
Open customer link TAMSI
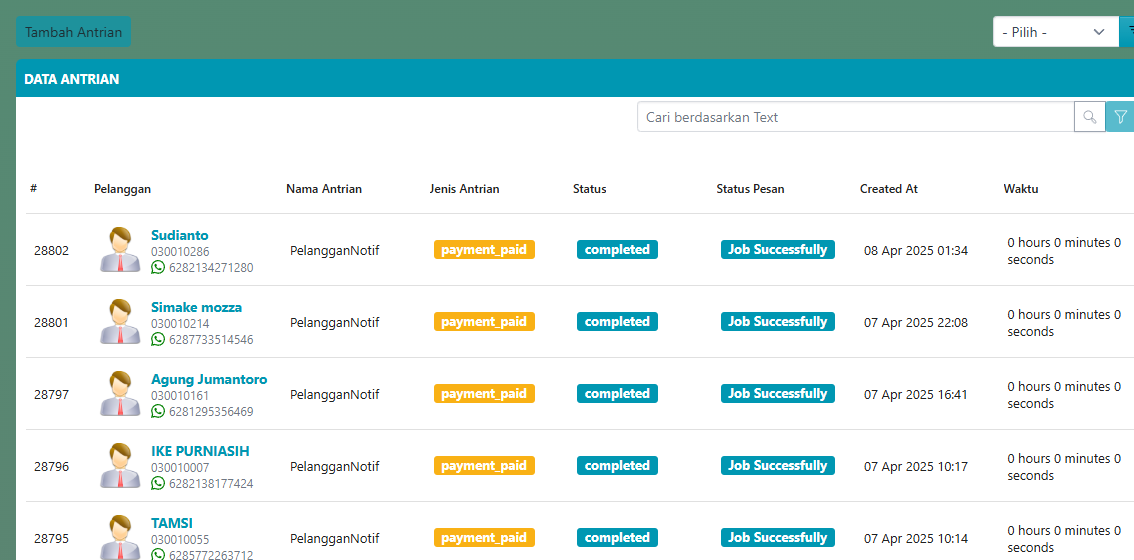[172, 523]
